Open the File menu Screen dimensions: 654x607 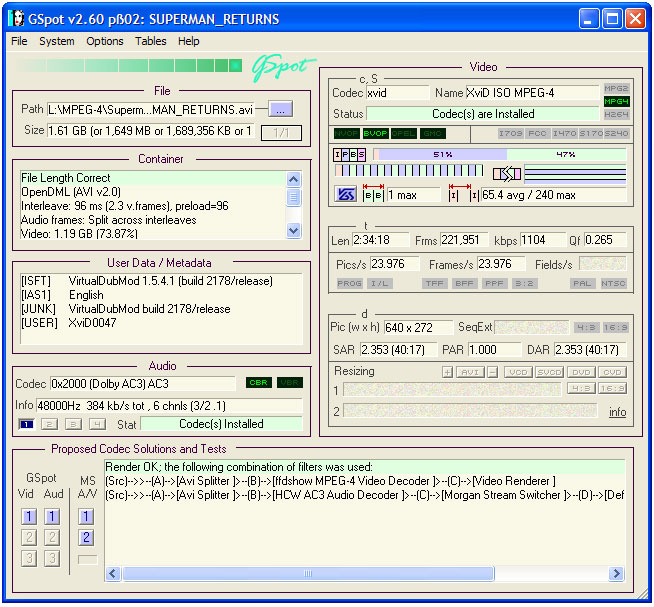click(x=19, y=41)
